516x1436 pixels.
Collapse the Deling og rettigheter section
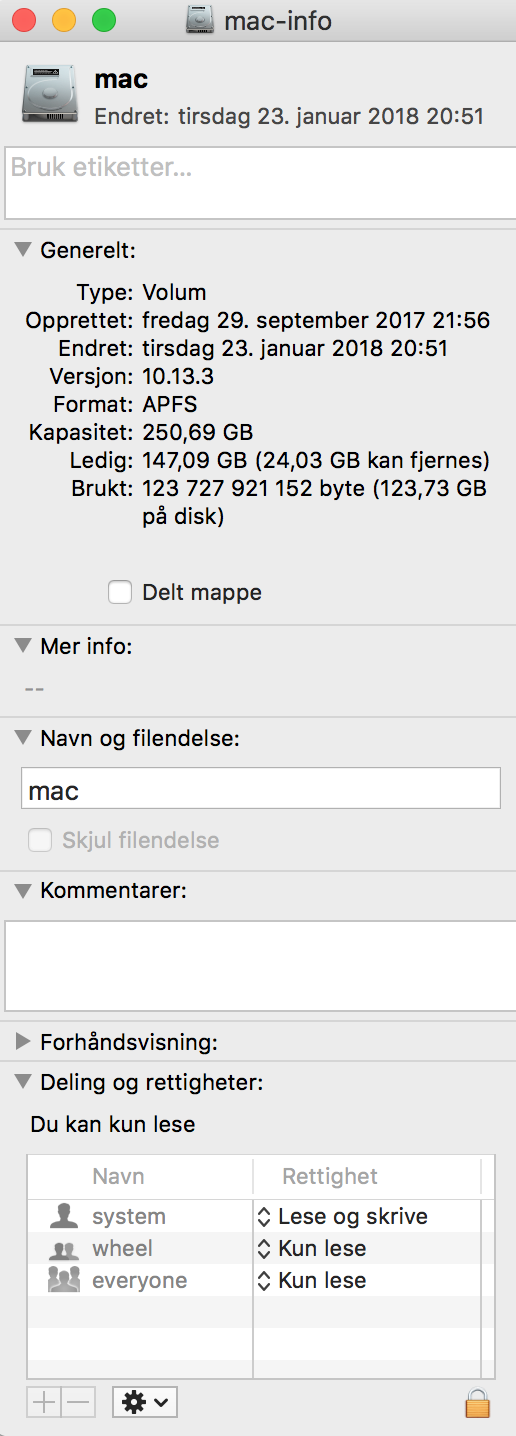pyautogui.click(x=23, y=1081)
